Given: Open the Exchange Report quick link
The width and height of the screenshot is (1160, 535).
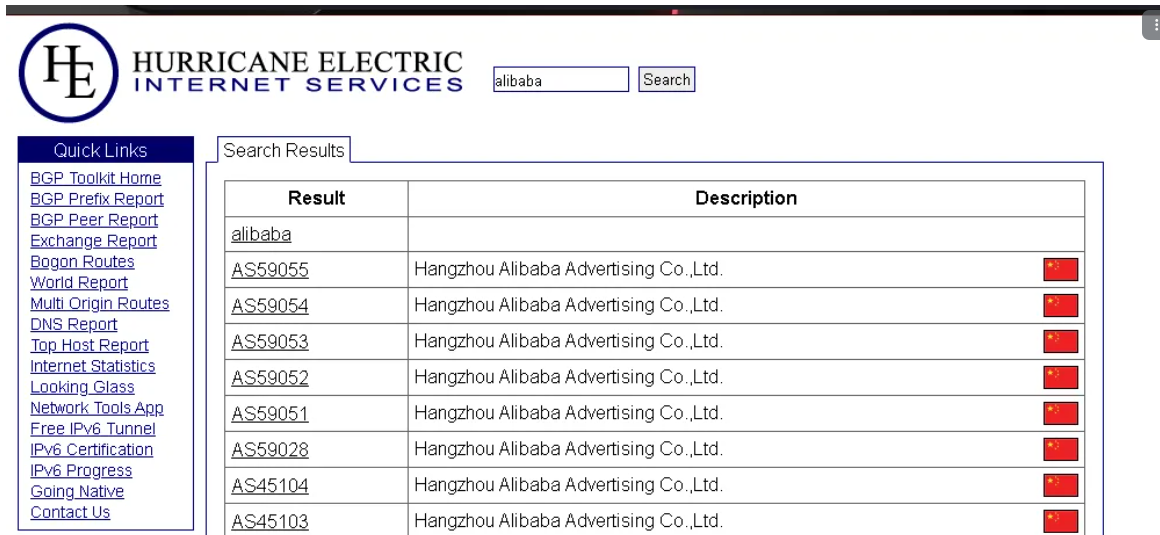Looking at the screenshot, I should [x=93, y=240].
